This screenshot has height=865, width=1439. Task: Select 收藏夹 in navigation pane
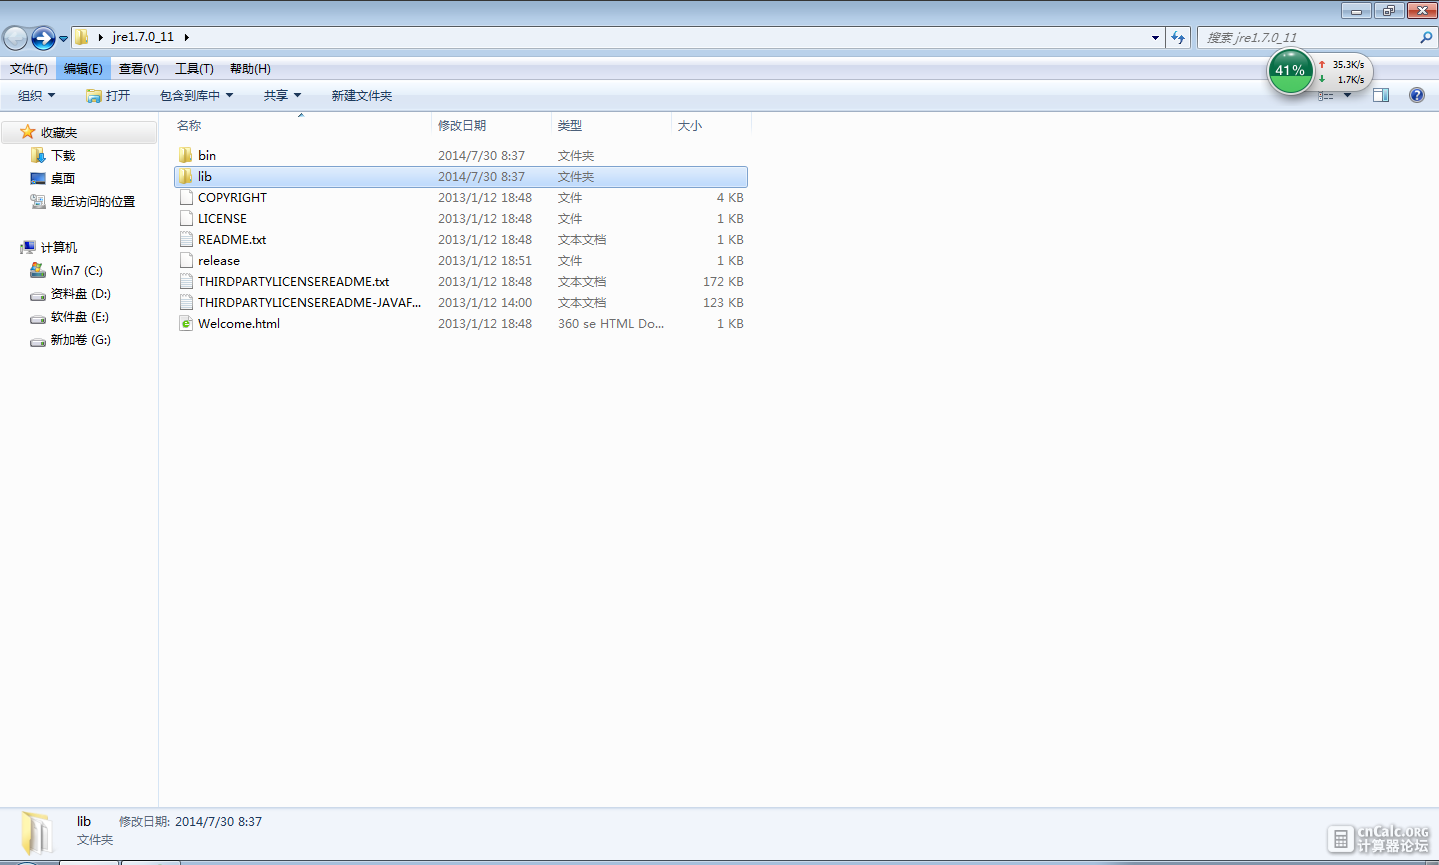pos(80,132)
